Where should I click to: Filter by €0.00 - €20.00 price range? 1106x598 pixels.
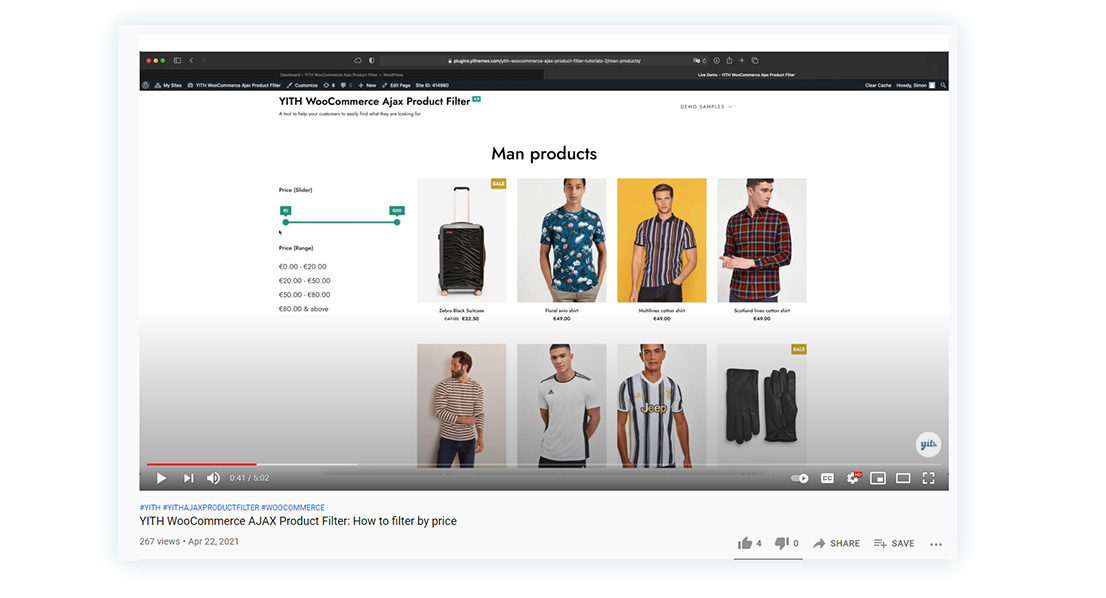[303, 267]
